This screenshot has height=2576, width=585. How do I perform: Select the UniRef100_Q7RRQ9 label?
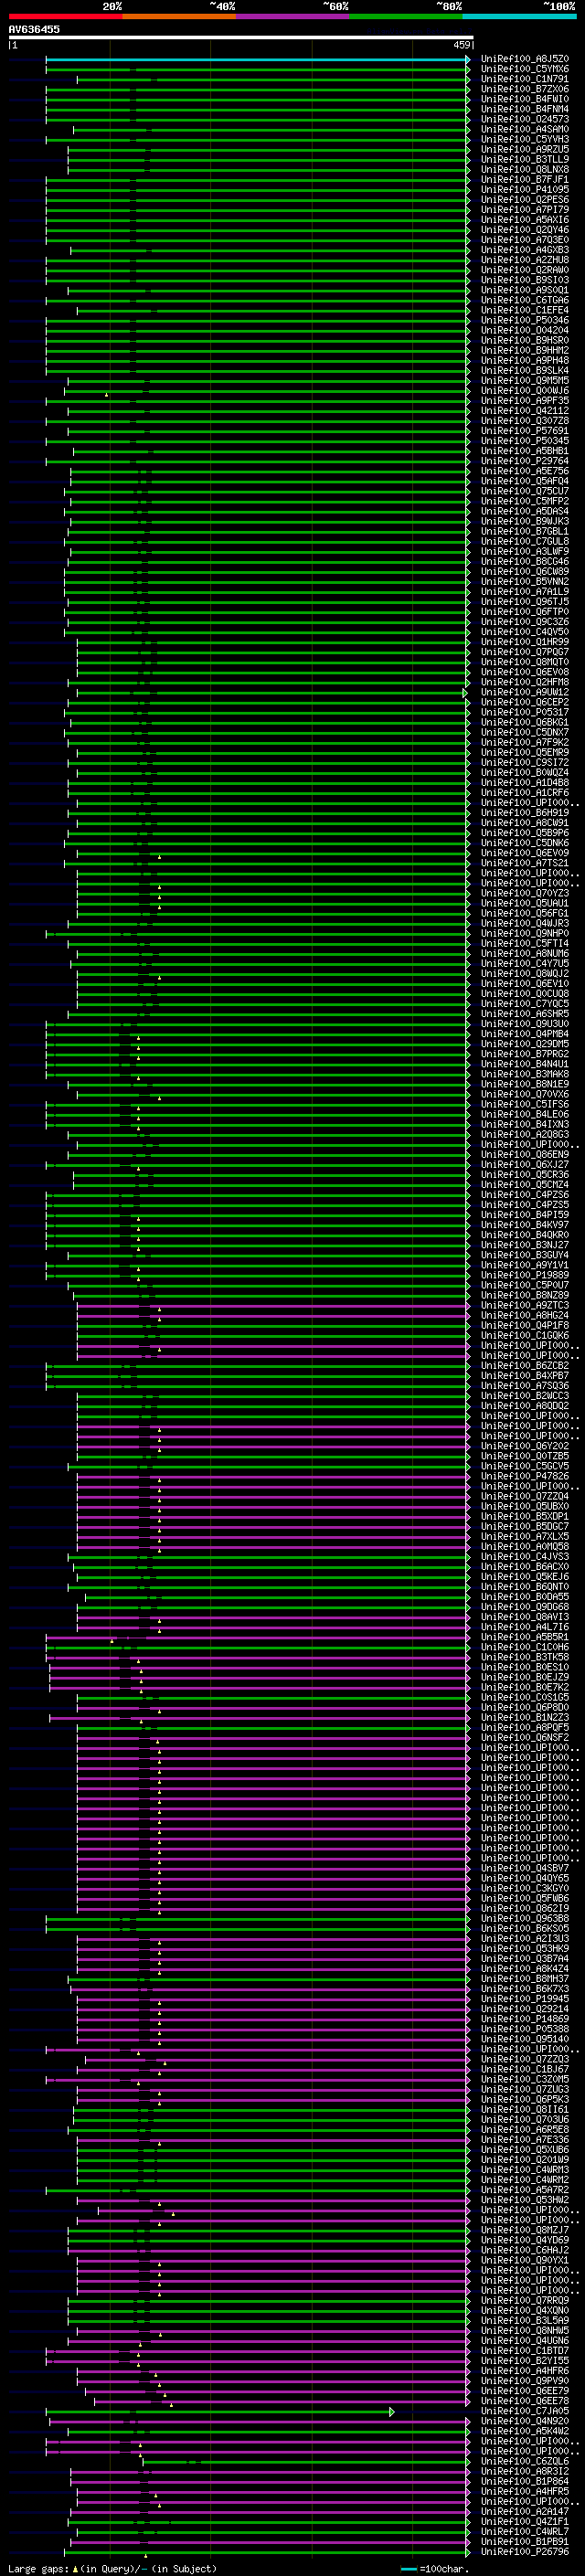[x=524, y=2300]
